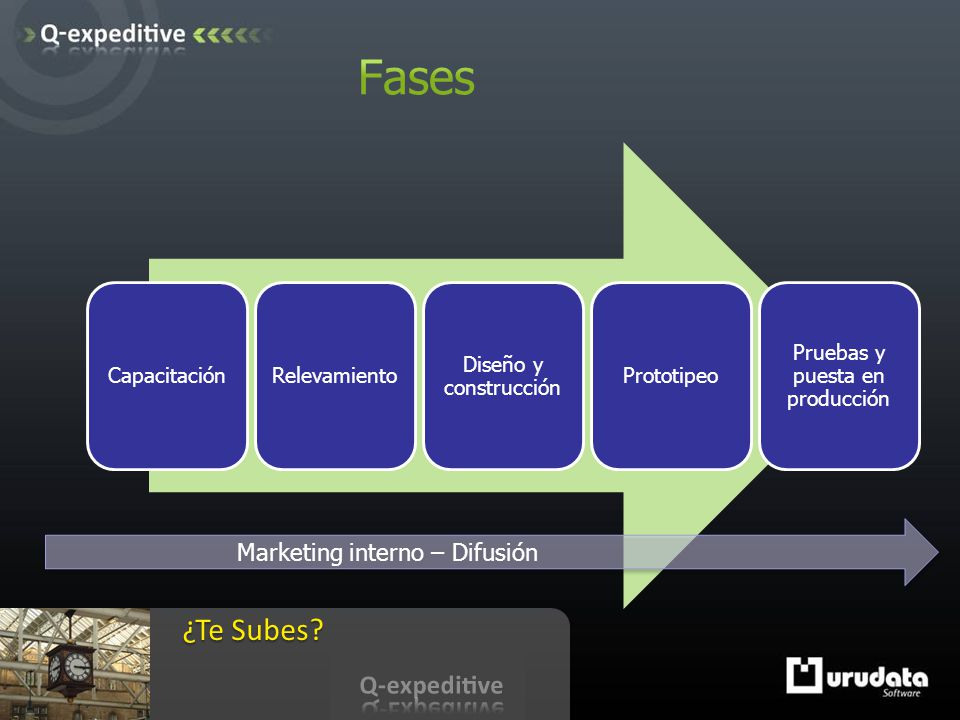Click the Fases slide title
Screen dimensions: 960x720
(416, 78)
